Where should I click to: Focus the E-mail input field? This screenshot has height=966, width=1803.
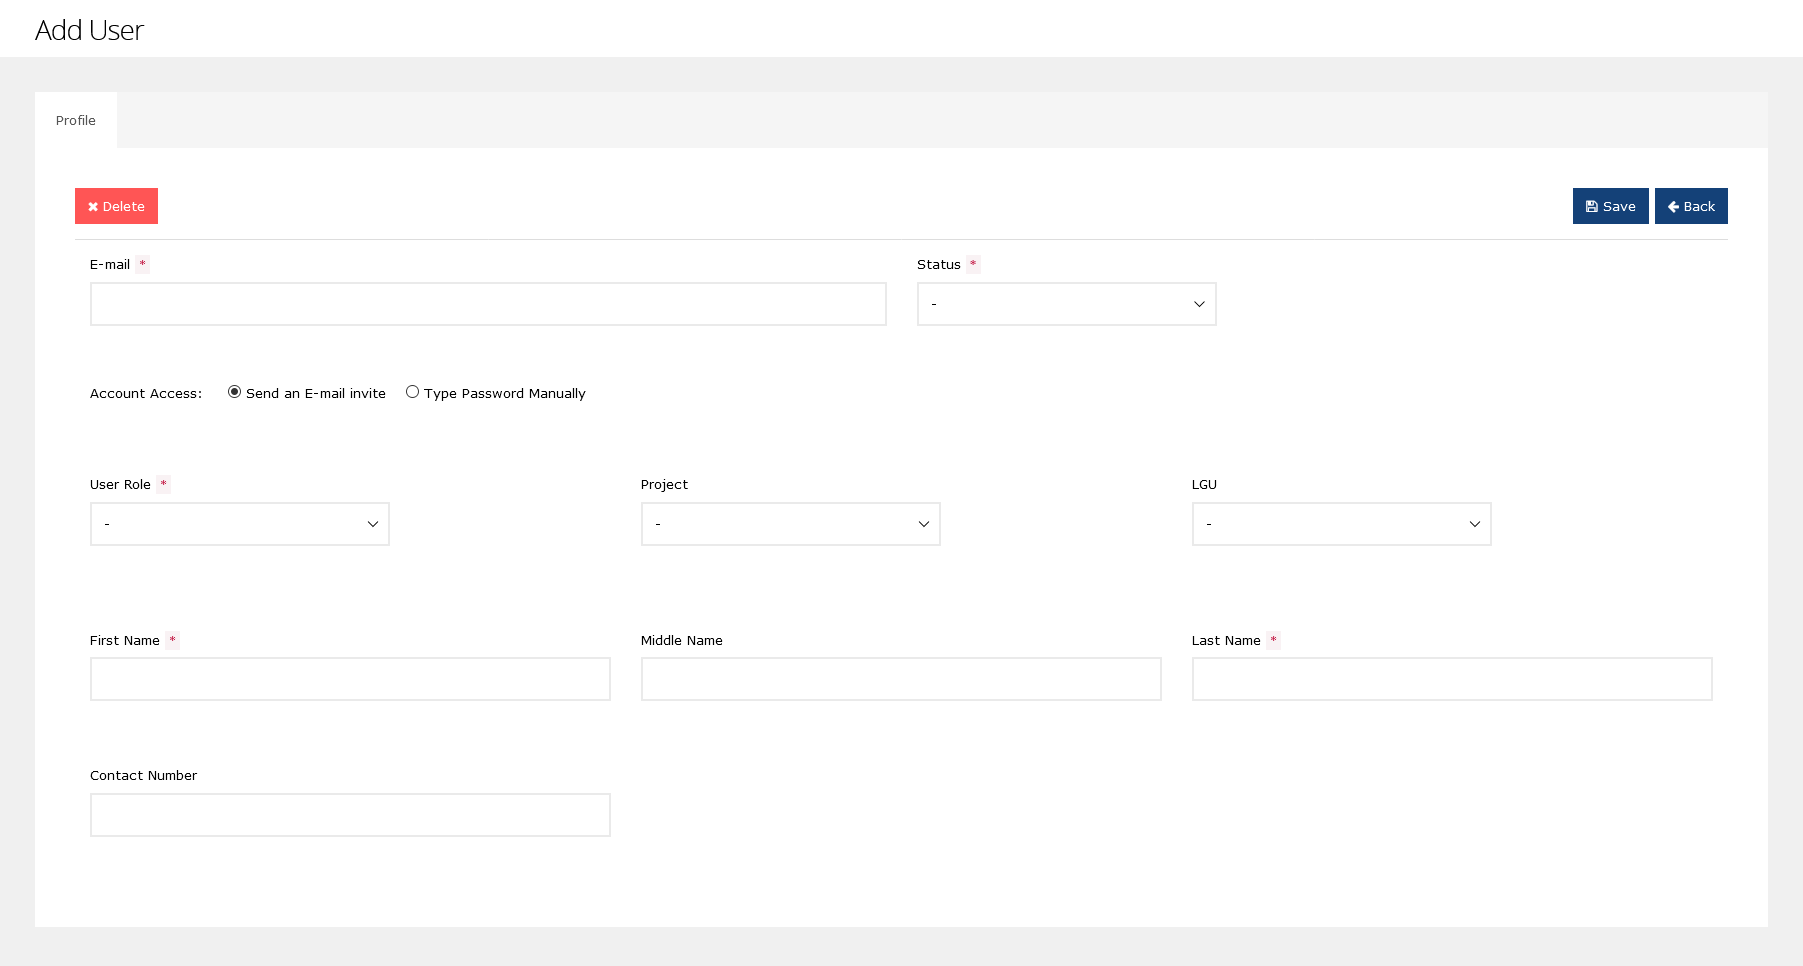point(488,304)
